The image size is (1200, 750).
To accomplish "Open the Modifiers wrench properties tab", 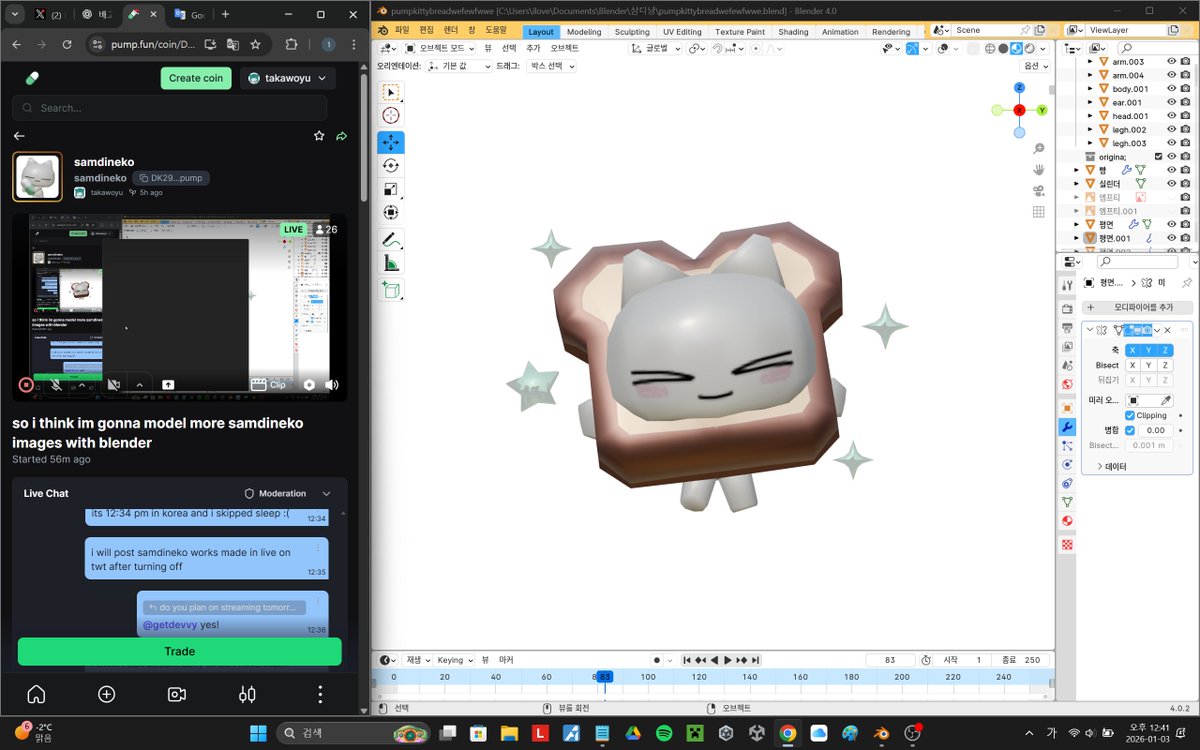I will pos(1067,427).
